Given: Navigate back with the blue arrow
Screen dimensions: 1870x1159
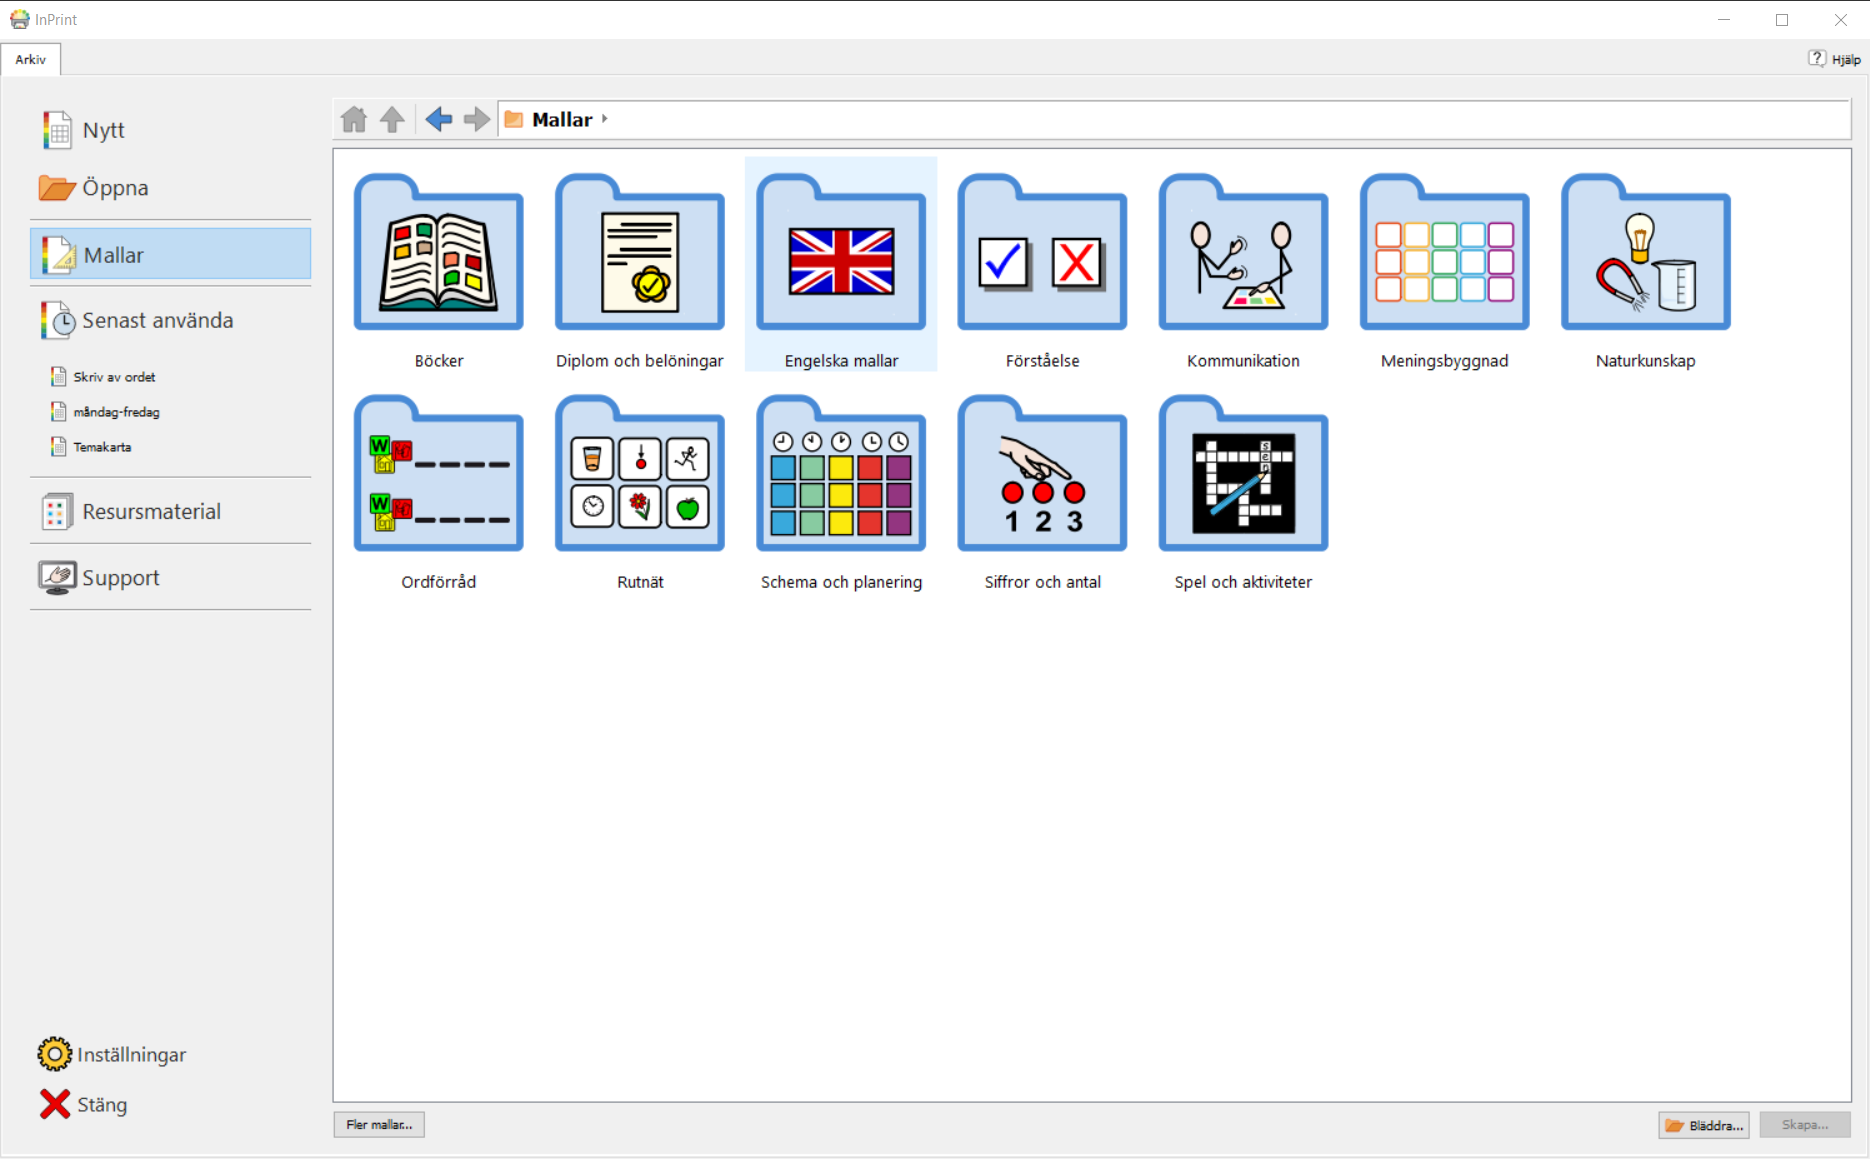Looking at the screenshot, I should coord(438,120).
